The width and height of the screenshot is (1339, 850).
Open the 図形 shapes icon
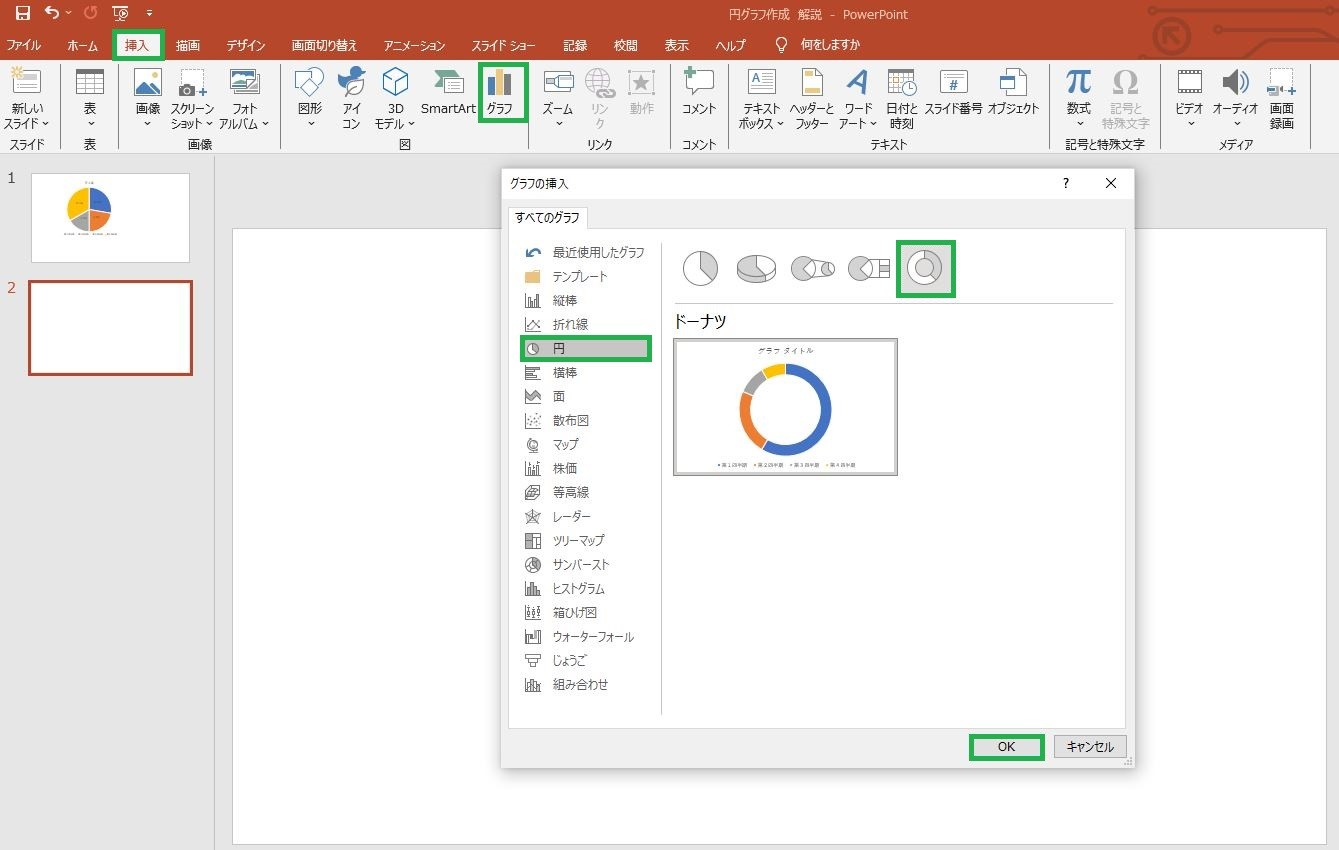310,83
